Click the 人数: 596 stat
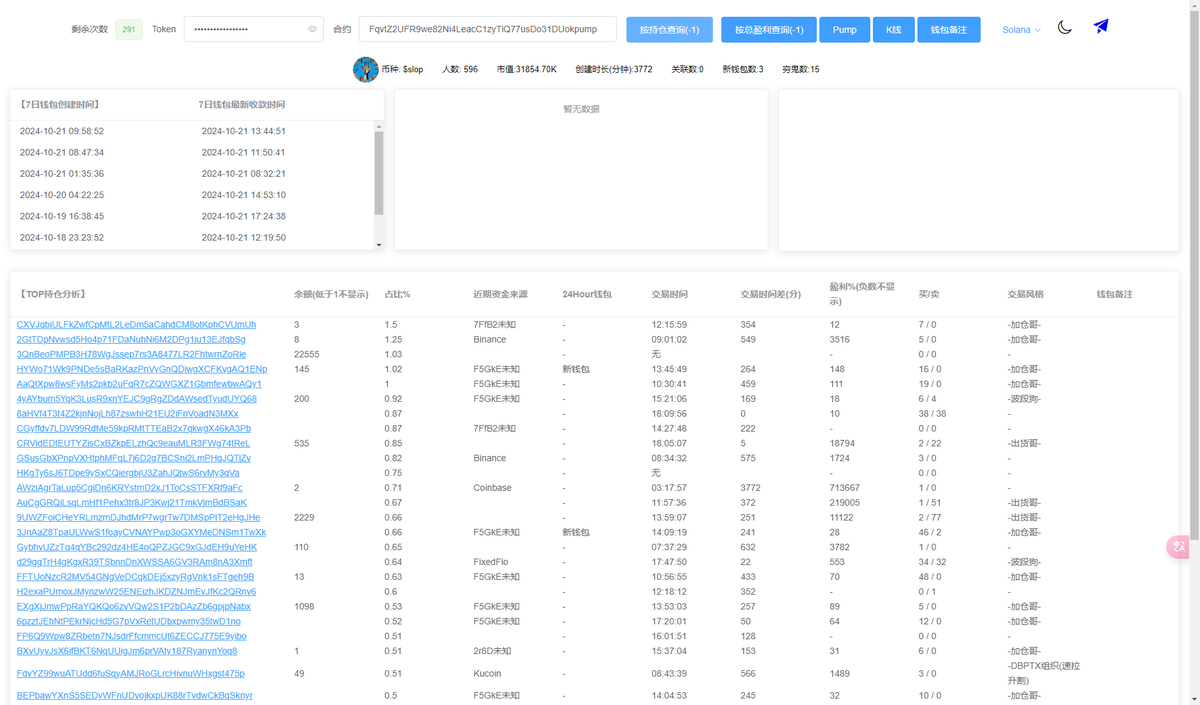The width and height of the screenshot is (1200, 705). [x=460, y=69]
